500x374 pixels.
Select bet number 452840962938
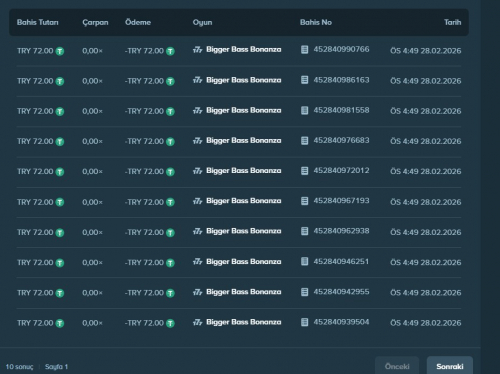click(341, 231)
